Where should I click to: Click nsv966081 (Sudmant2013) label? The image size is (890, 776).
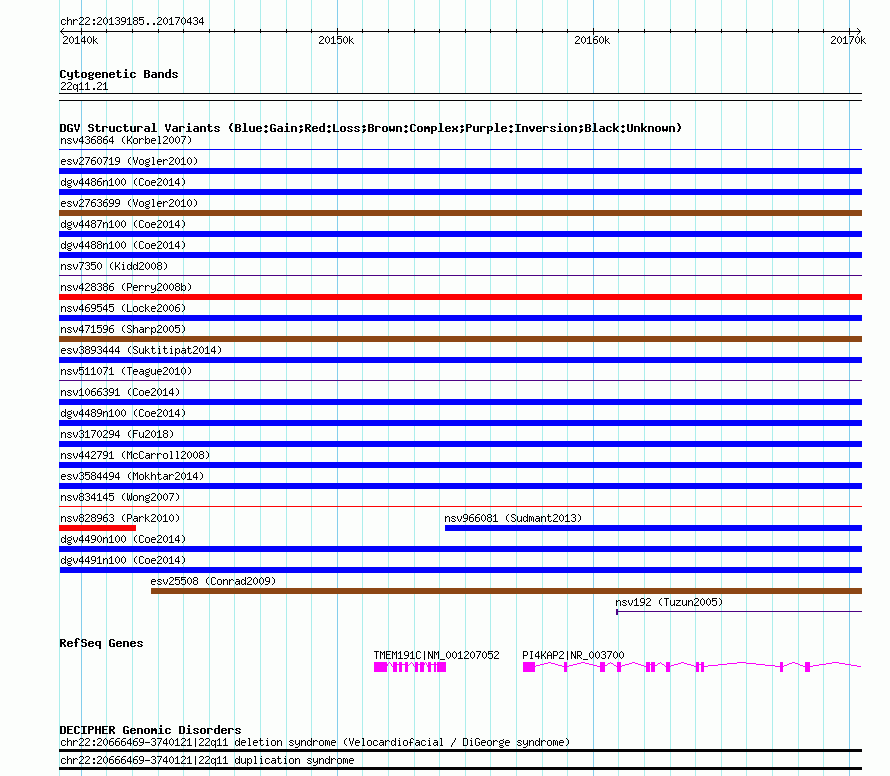point(513,518)
